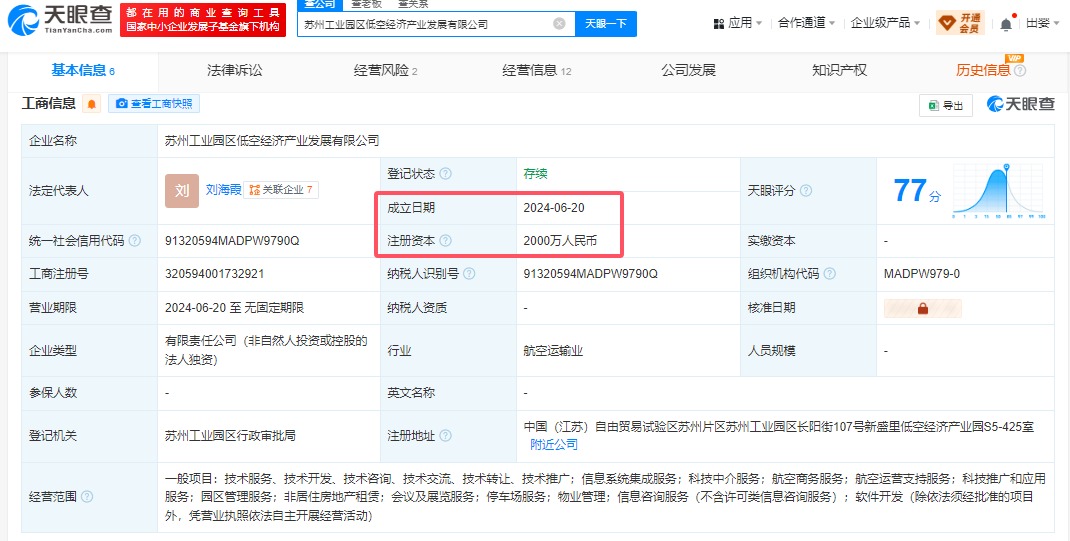1070x541 pixels.
Task: Click the red banner 都在用的商业查询工具
Action: pyautogui.click(x=202, y=20)
